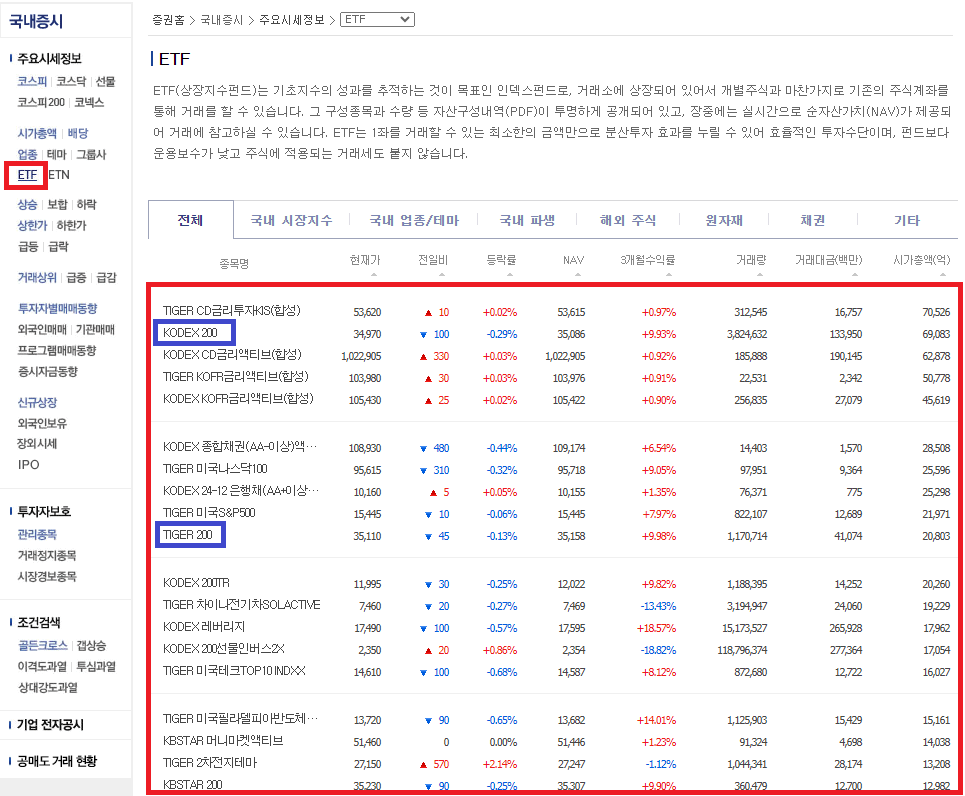The width and height of the screenshot is (965, 796).
Task: Open 업종 sidebar link
Action: 27,154
